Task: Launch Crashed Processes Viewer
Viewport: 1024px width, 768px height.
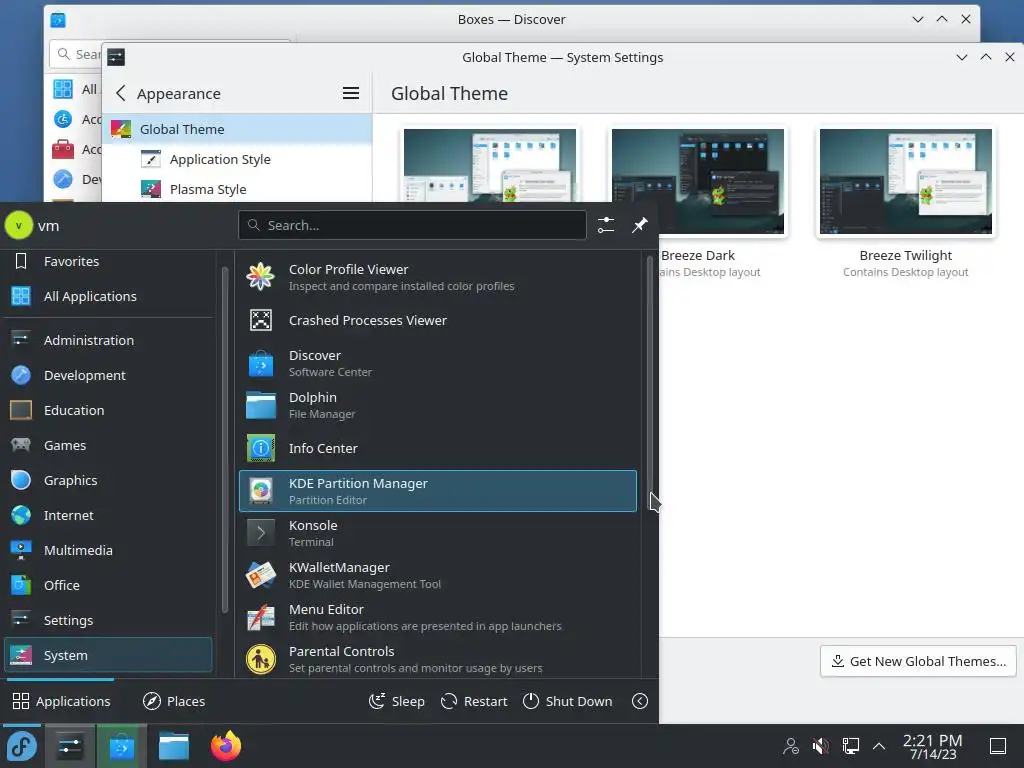Action: pos(438,320)
